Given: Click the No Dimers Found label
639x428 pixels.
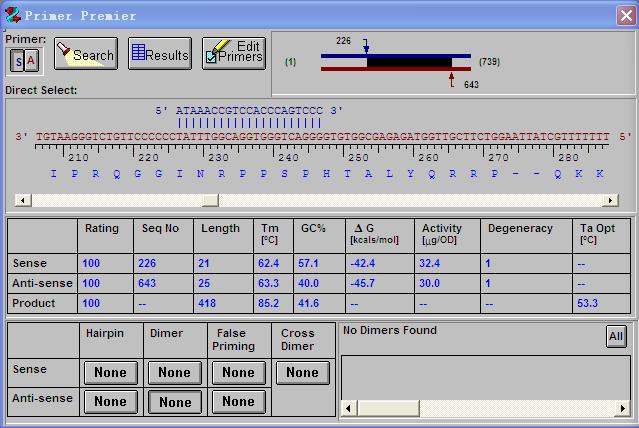Looking at the screenshot, I should (390, 330).
